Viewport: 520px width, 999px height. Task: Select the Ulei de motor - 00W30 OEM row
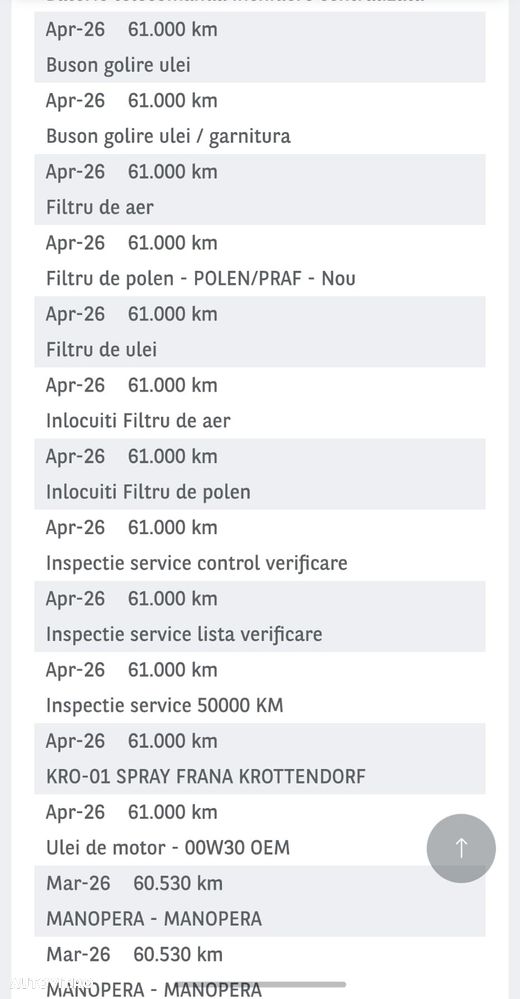point(260,830)
